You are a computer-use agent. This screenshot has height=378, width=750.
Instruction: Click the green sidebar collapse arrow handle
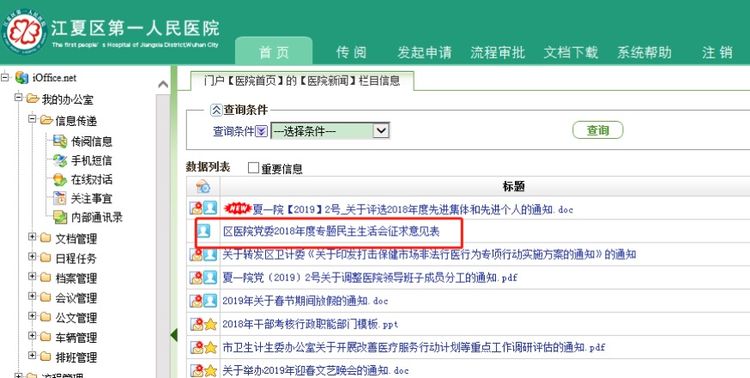coord(174,335)
